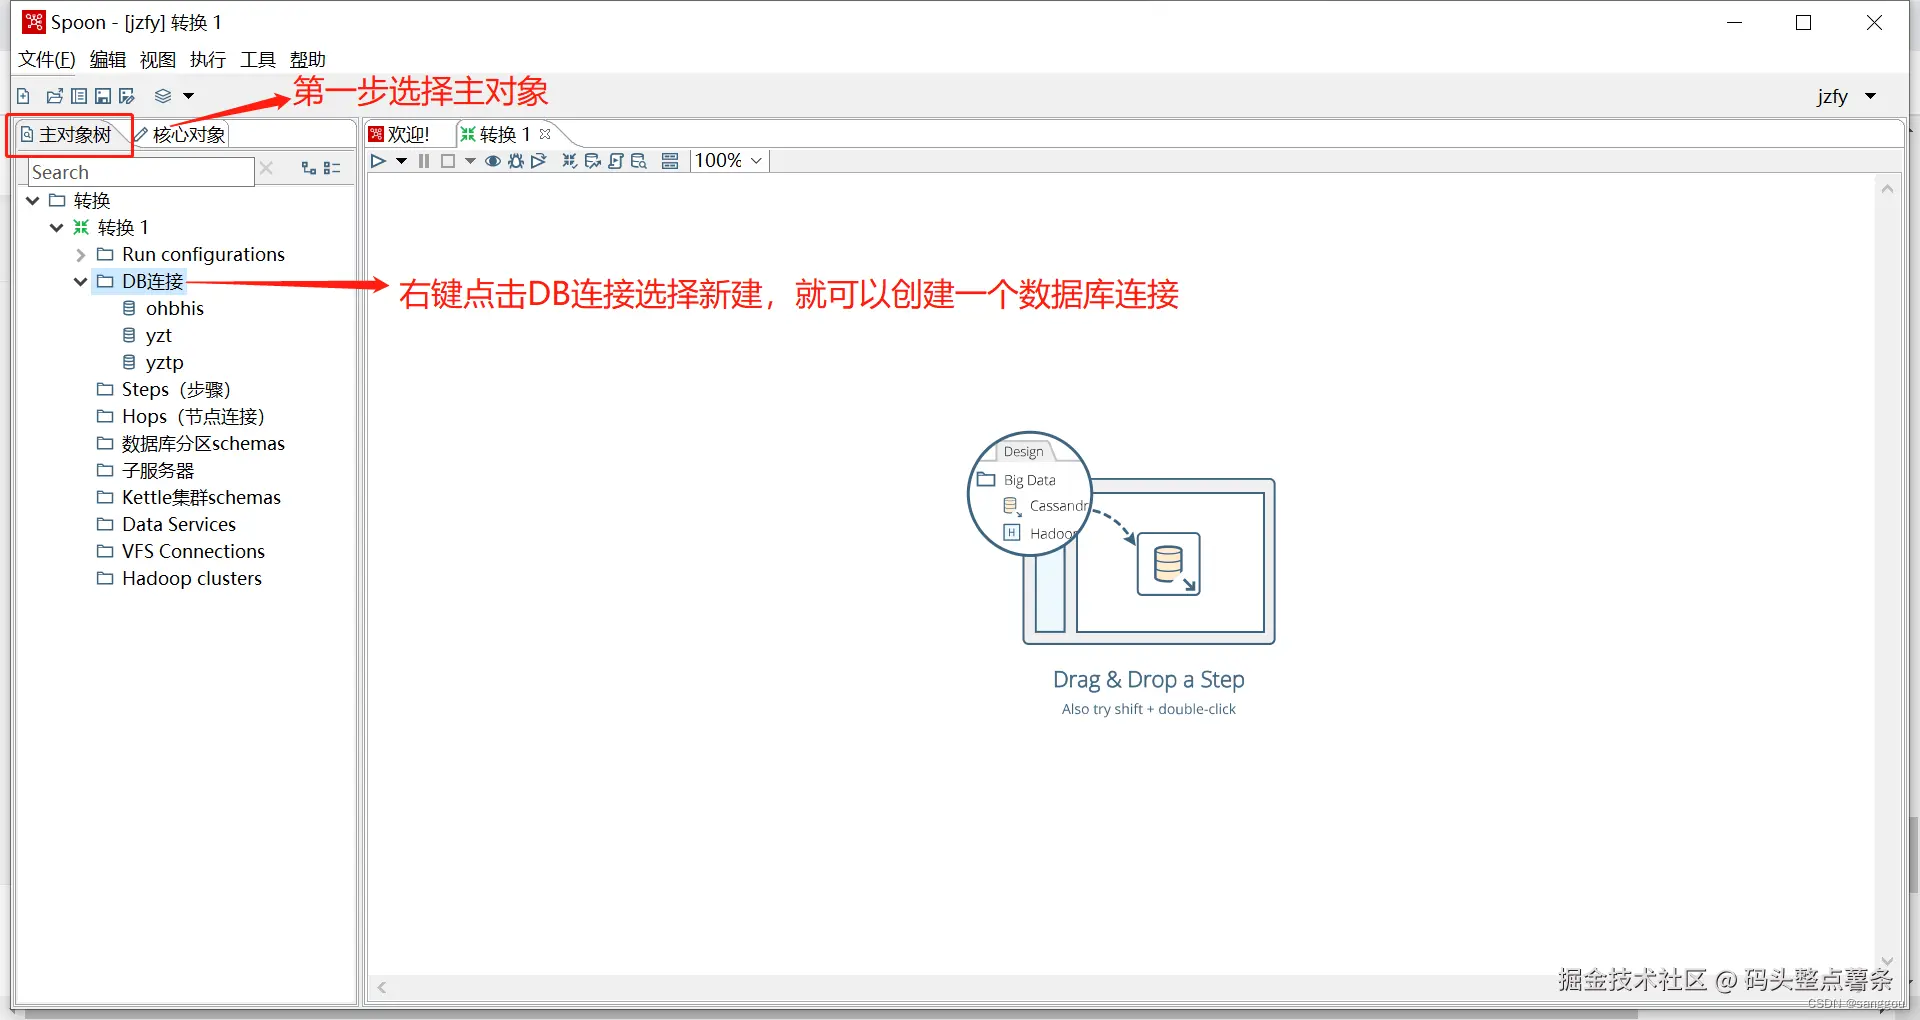Click the perspectives layers icon
The image size is (1920, 1020).
(163, 96)
